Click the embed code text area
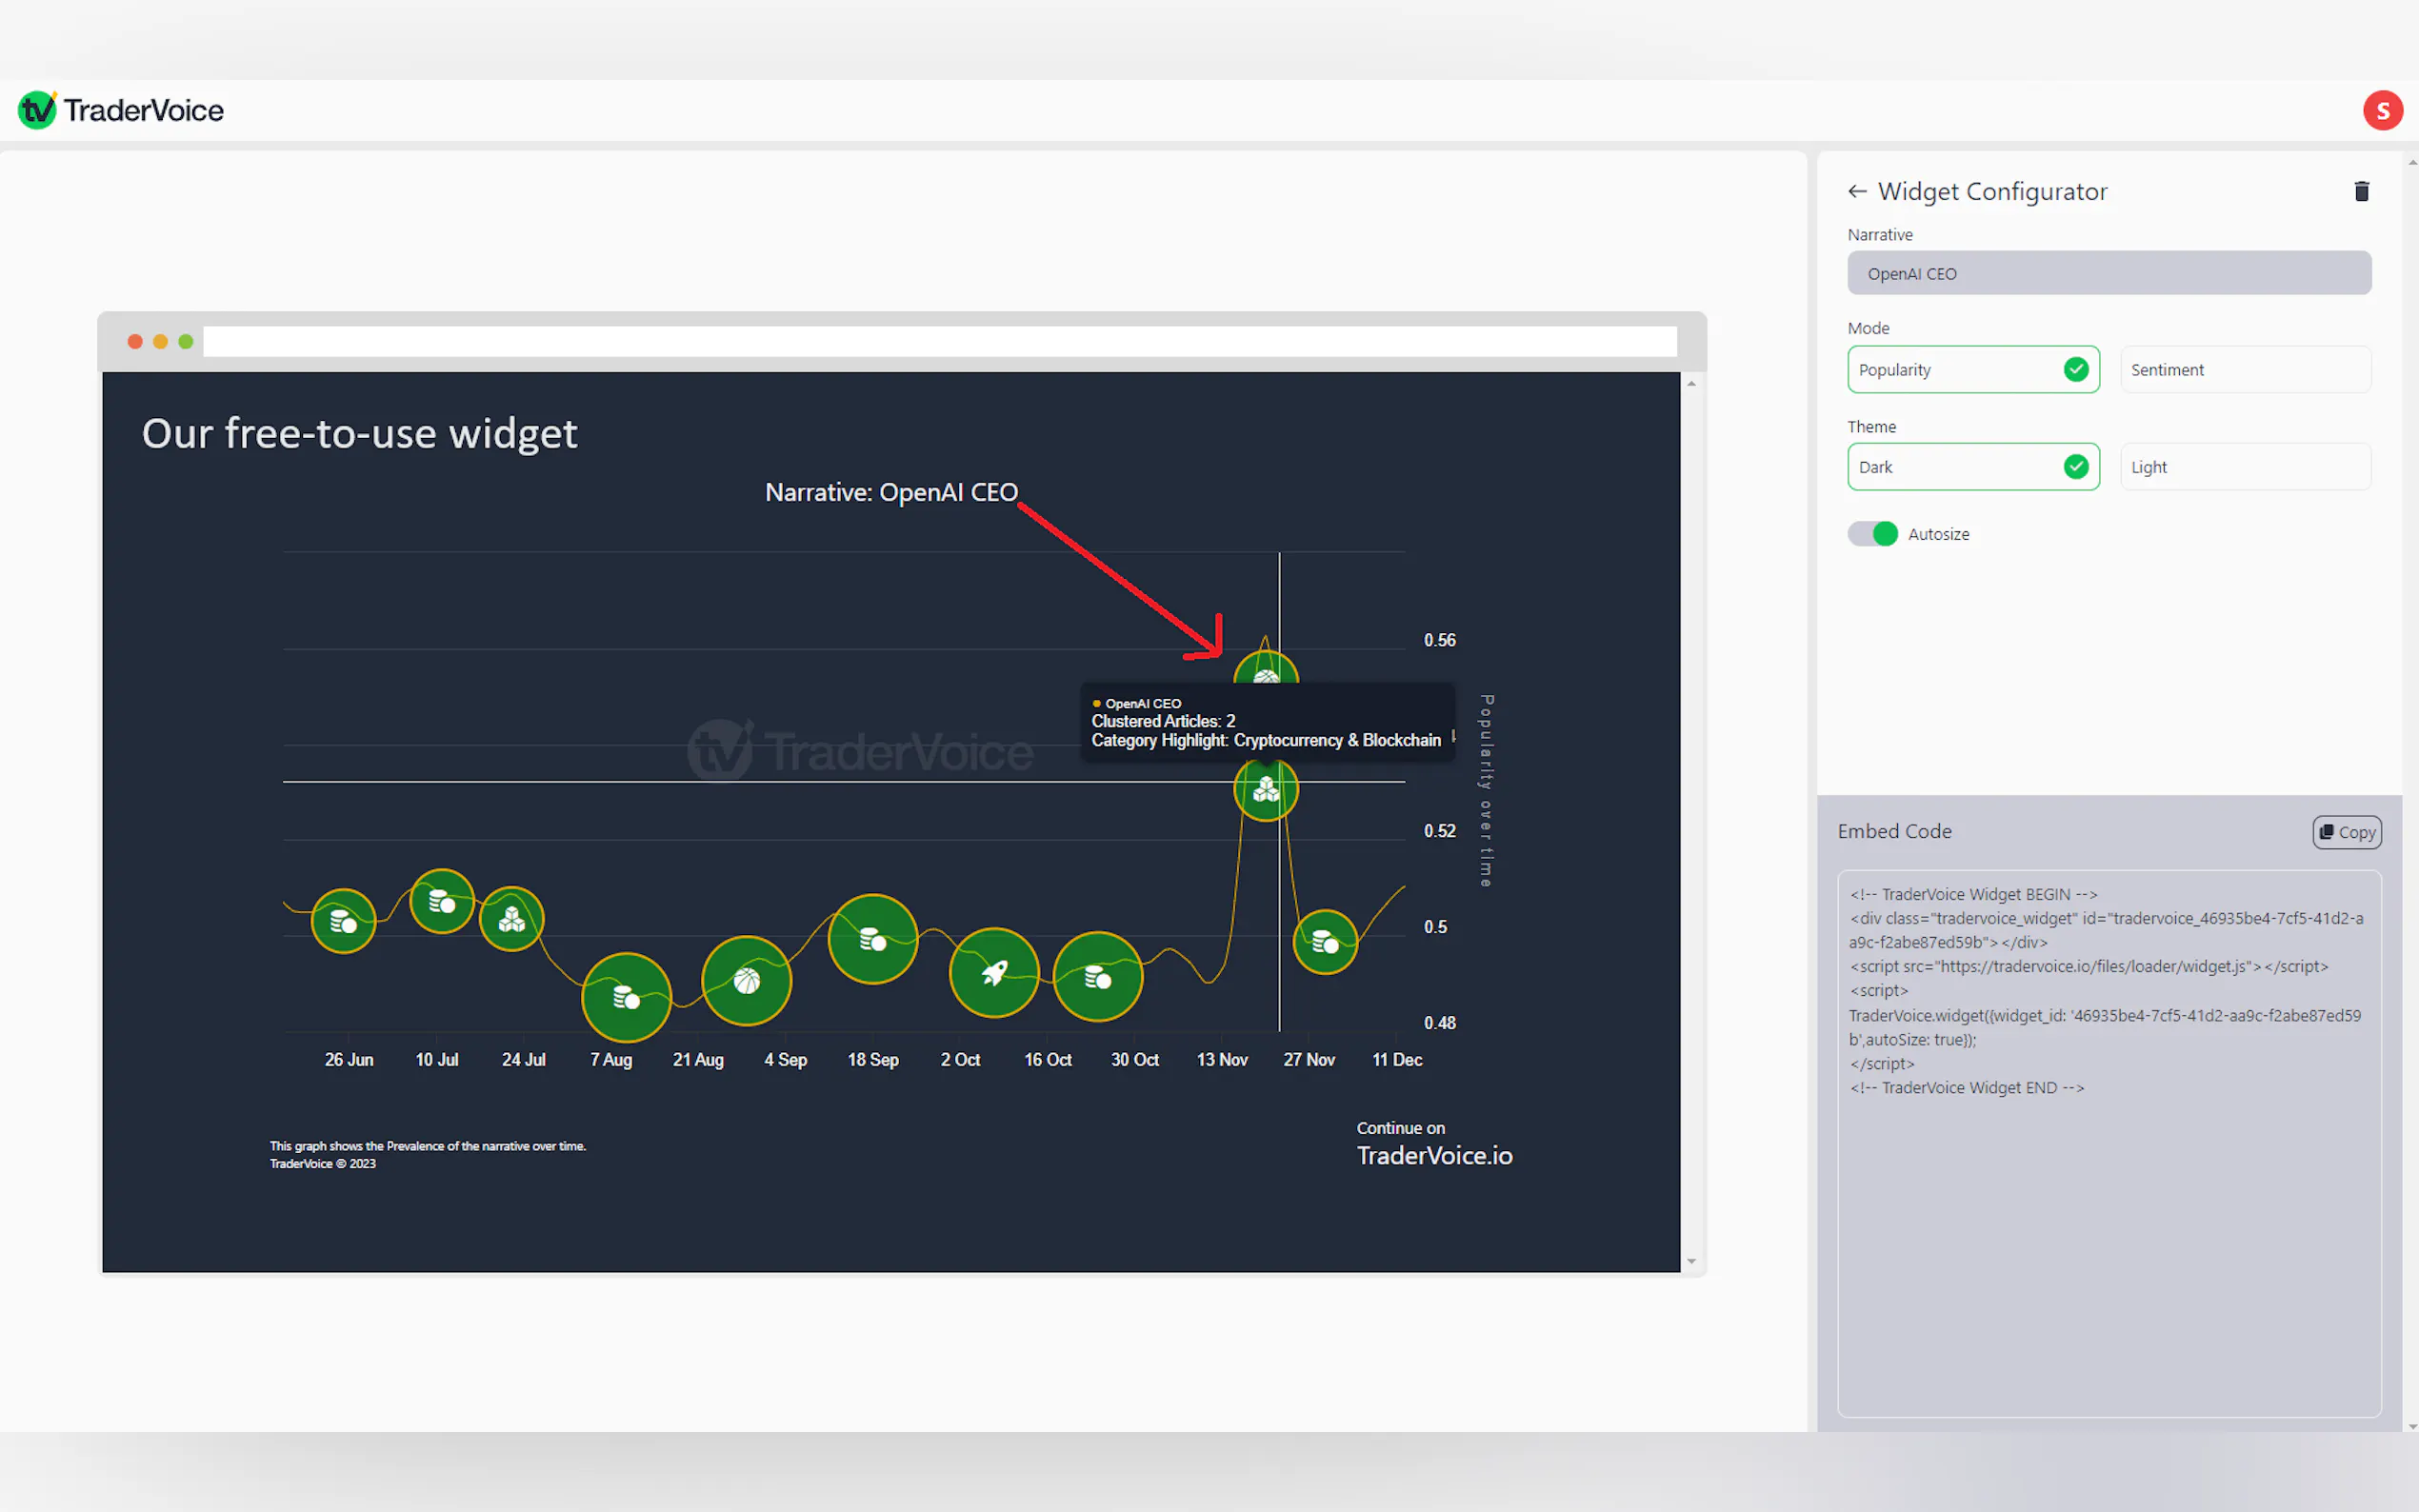The width and height of the screenshot is (2419, 1512). point(2109,1143)
